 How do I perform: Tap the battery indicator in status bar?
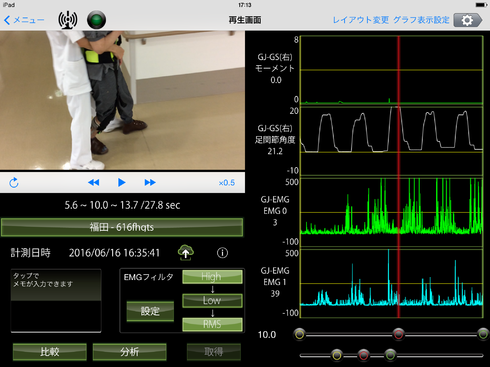(481, 5)
